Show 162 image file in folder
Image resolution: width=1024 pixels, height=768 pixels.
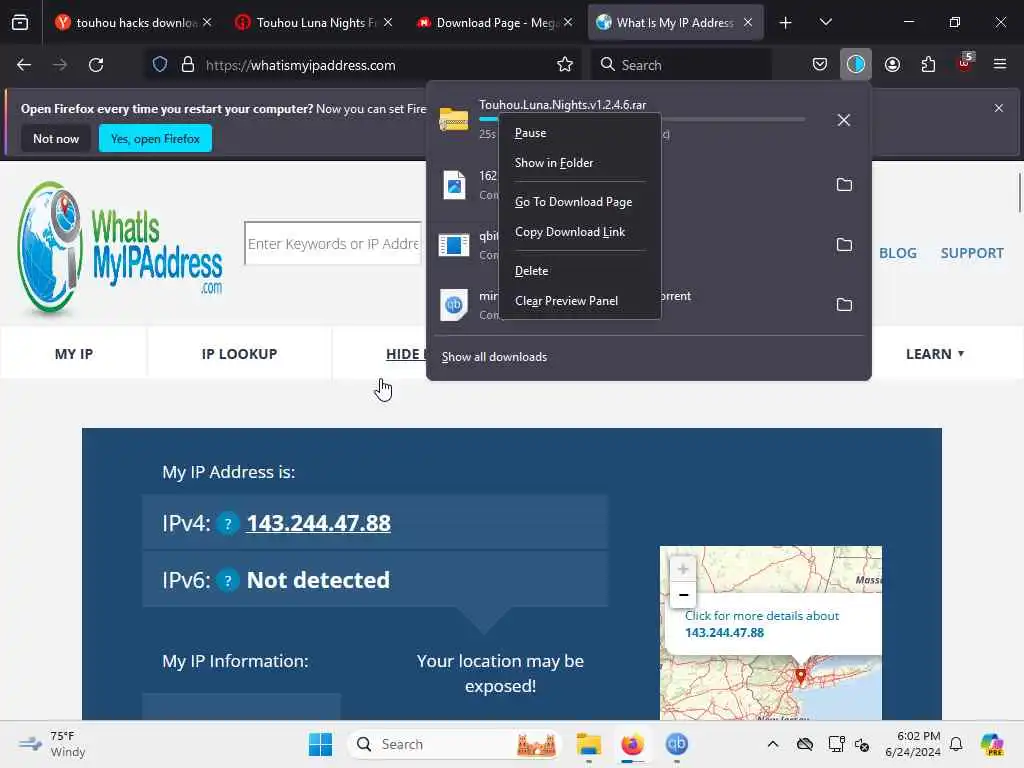[844, 185]
